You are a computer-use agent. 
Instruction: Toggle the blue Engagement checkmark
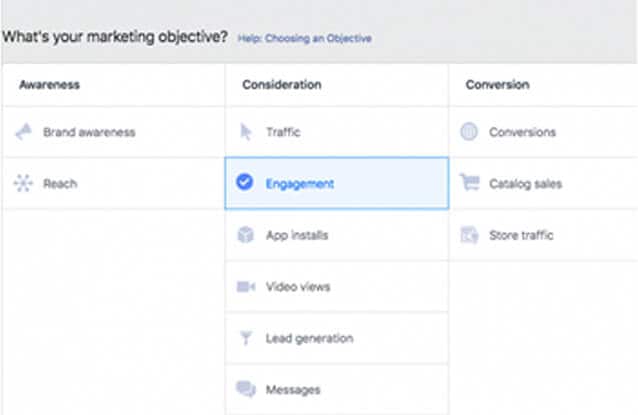click(245, 183)
